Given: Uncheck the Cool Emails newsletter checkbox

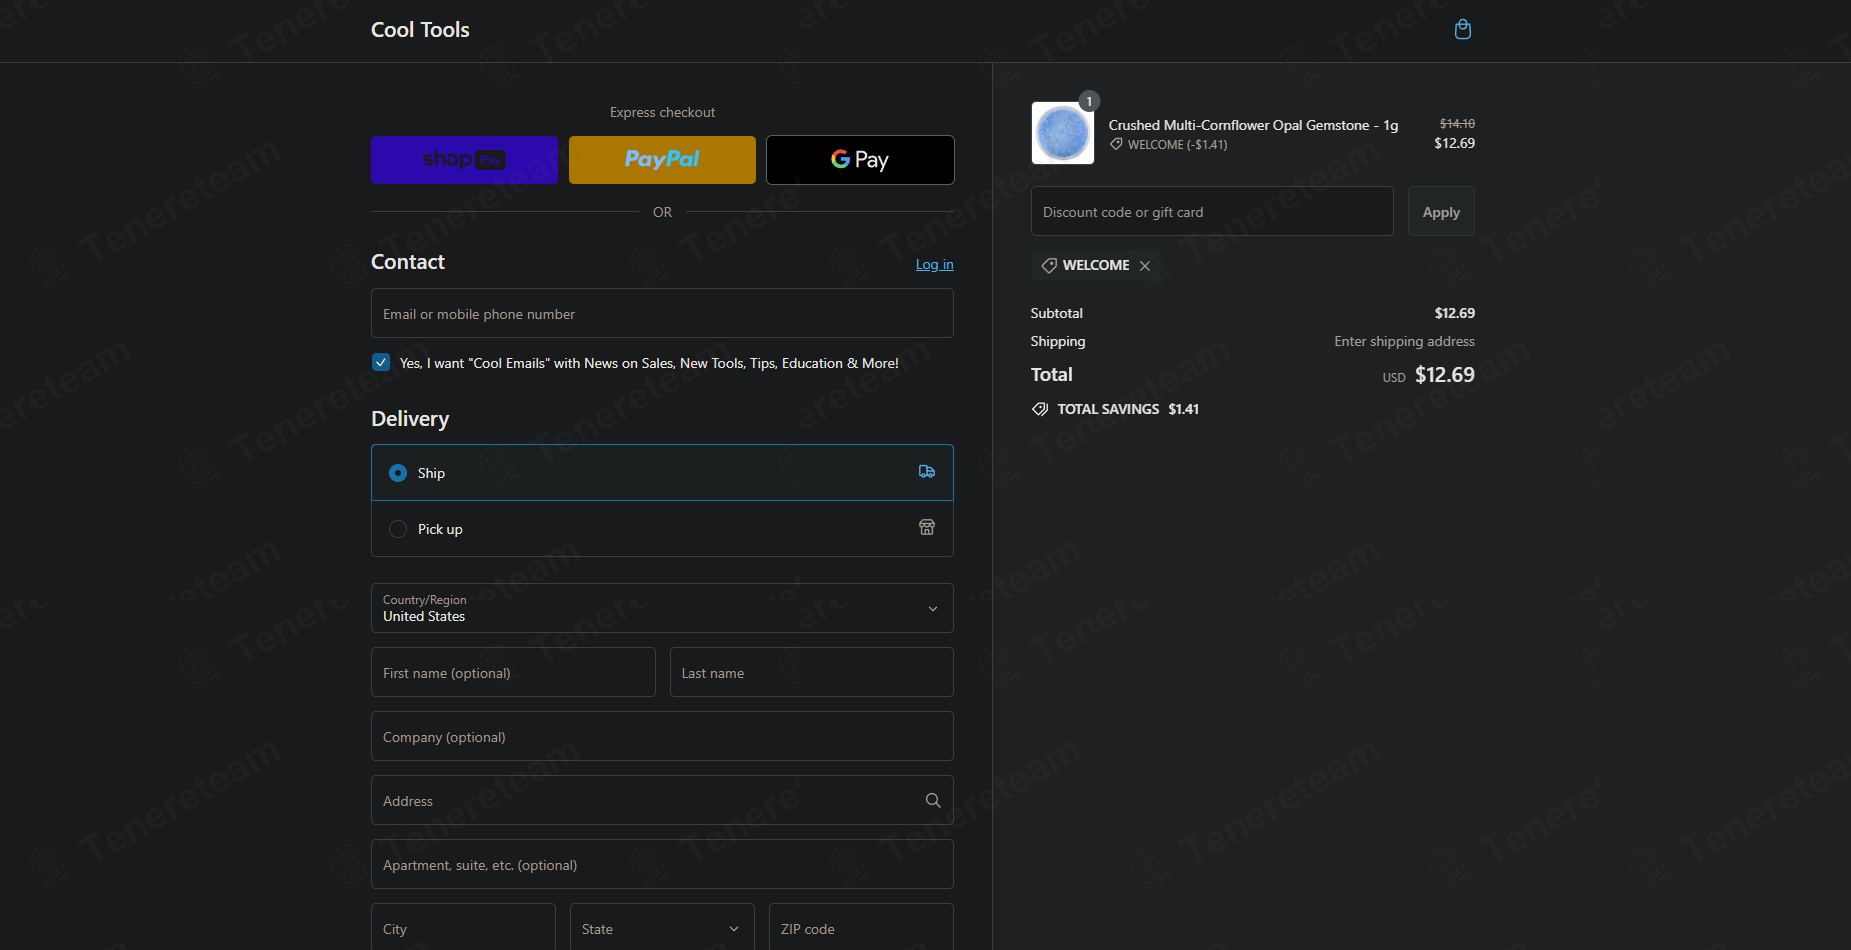Looking at the screenshot, I should [381, 362].
